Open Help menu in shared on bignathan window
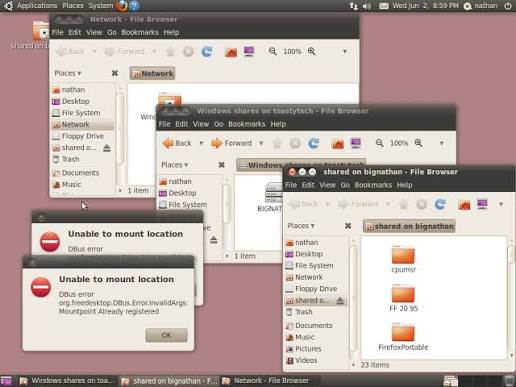 404,185
